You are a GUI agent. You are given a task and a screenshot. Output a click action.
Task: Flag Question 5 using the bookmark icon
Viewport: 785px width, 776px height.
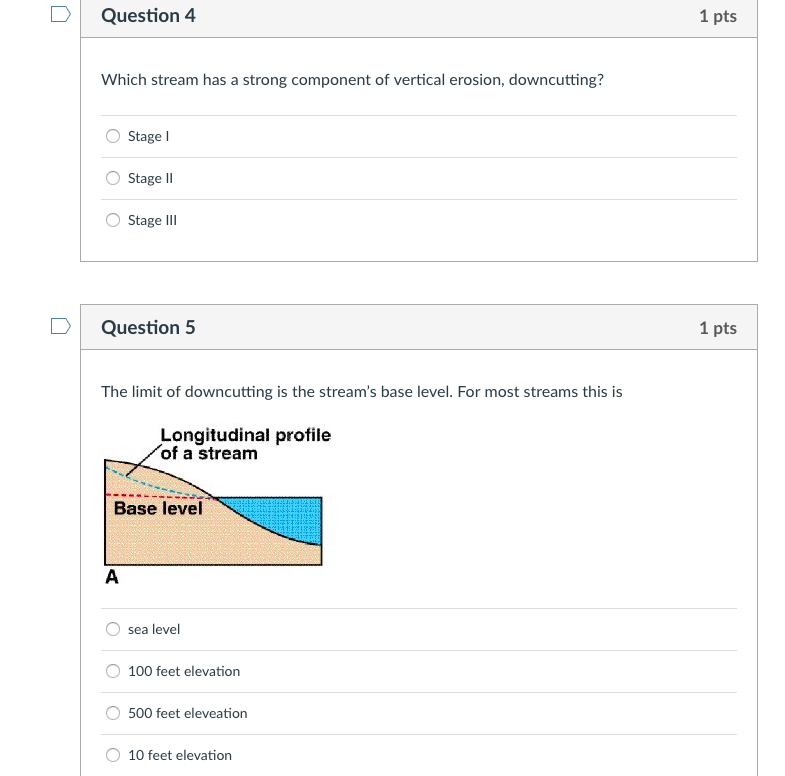[61, 326]
